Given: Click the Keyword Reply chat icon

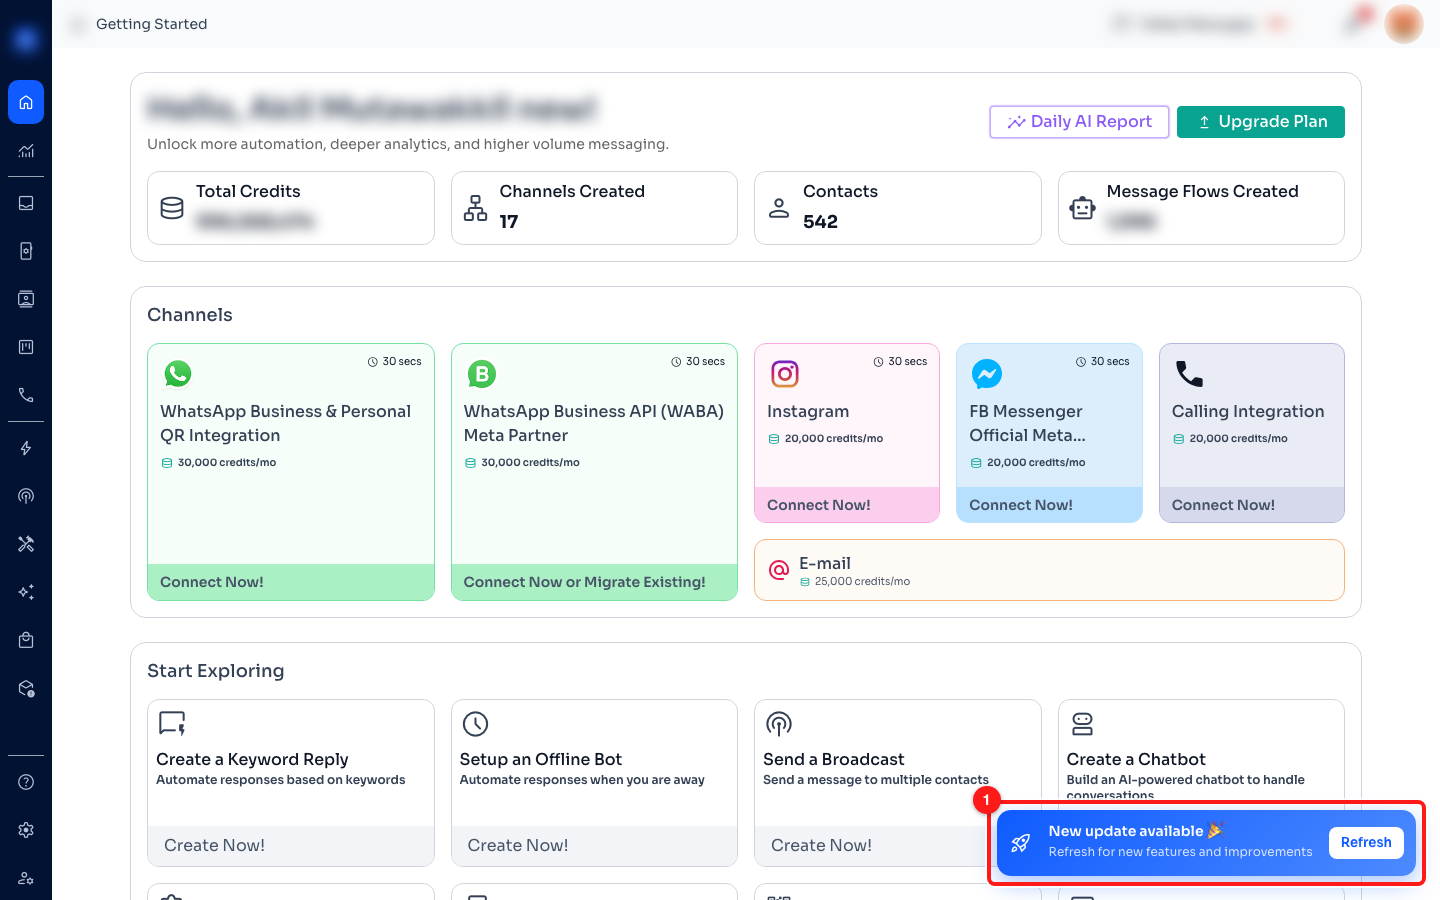Looking at the screenshot, I should pyautogui.click(x=172, y=723).
